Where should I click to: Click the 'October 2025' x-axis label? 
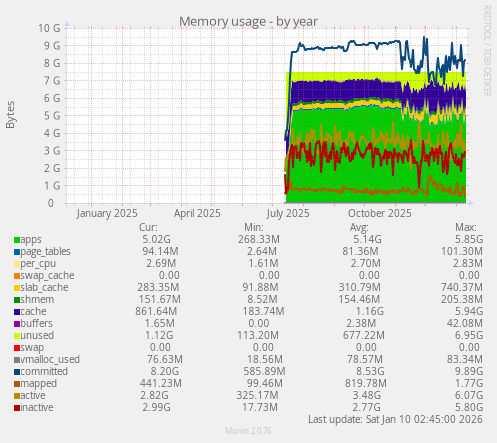[x=380, y=213]
